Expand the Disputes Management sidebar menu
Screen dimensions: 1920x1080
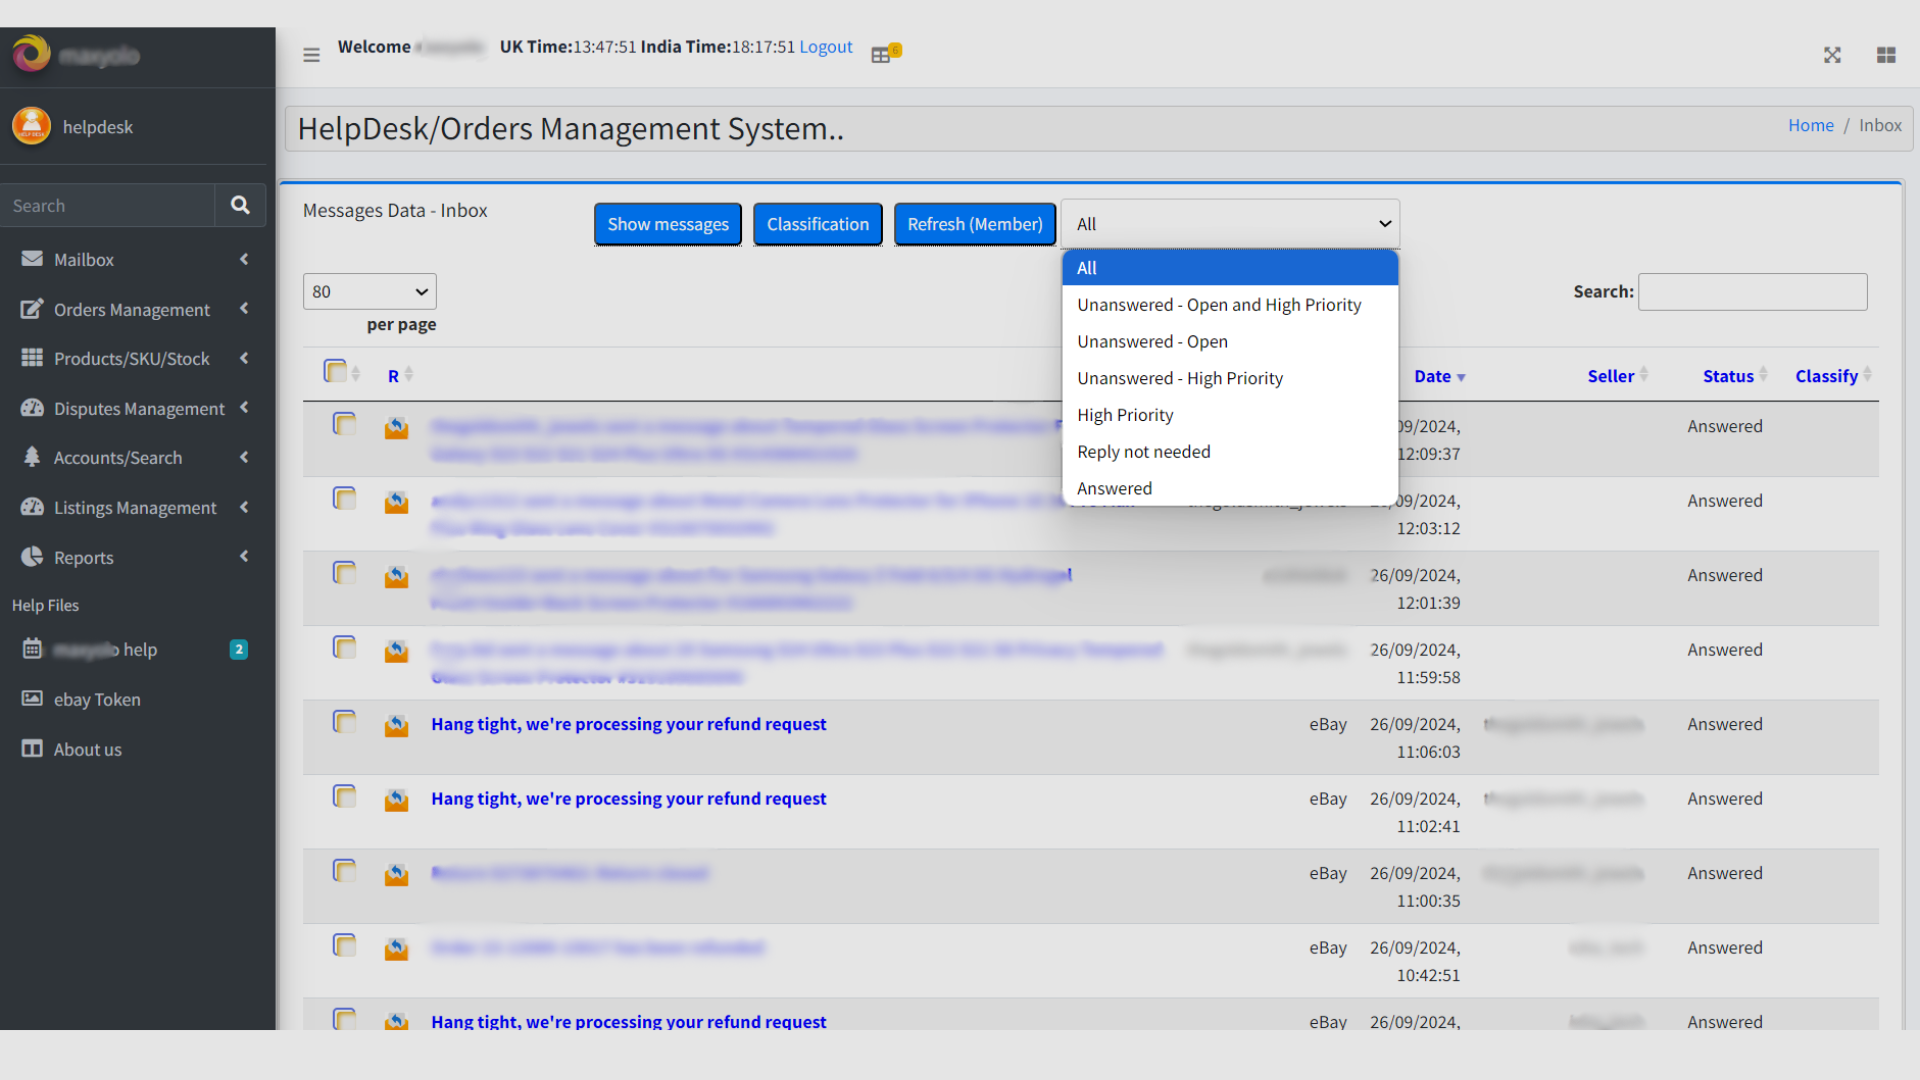point(139,408)
